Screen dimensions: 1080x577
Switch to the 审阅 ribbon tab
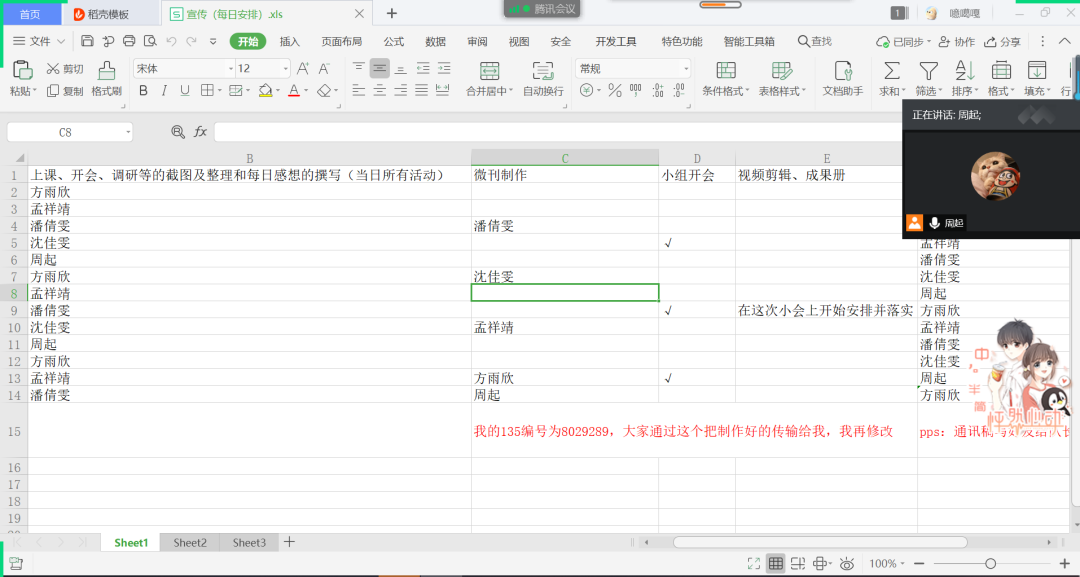pos(477,41)
